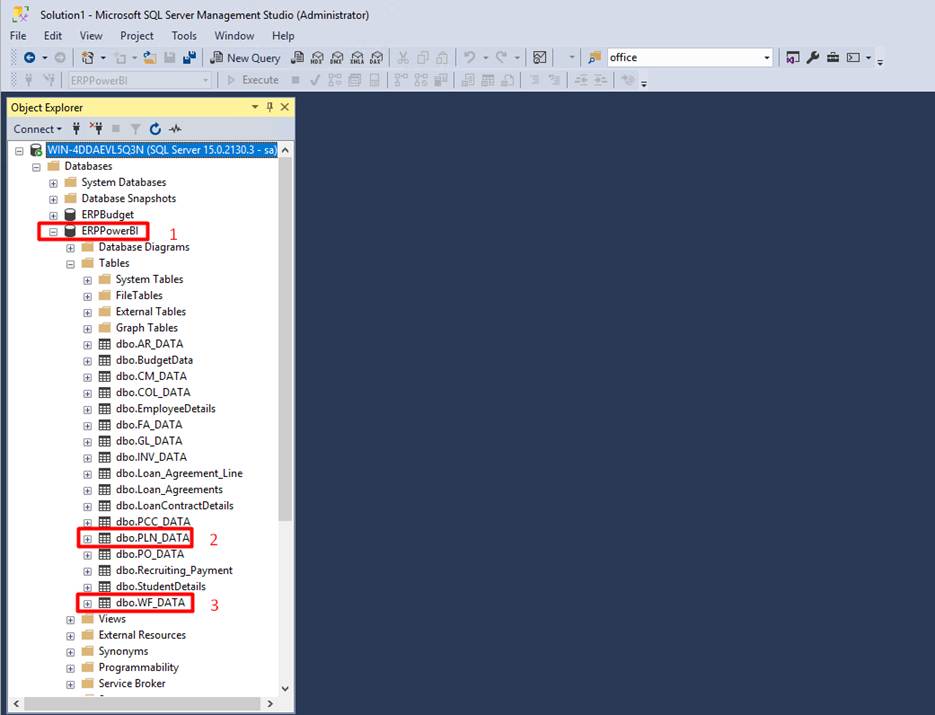This screenshot has width=935, height=715.
Task: Select the Service Broker folder
Action: (x=132, y=683)
